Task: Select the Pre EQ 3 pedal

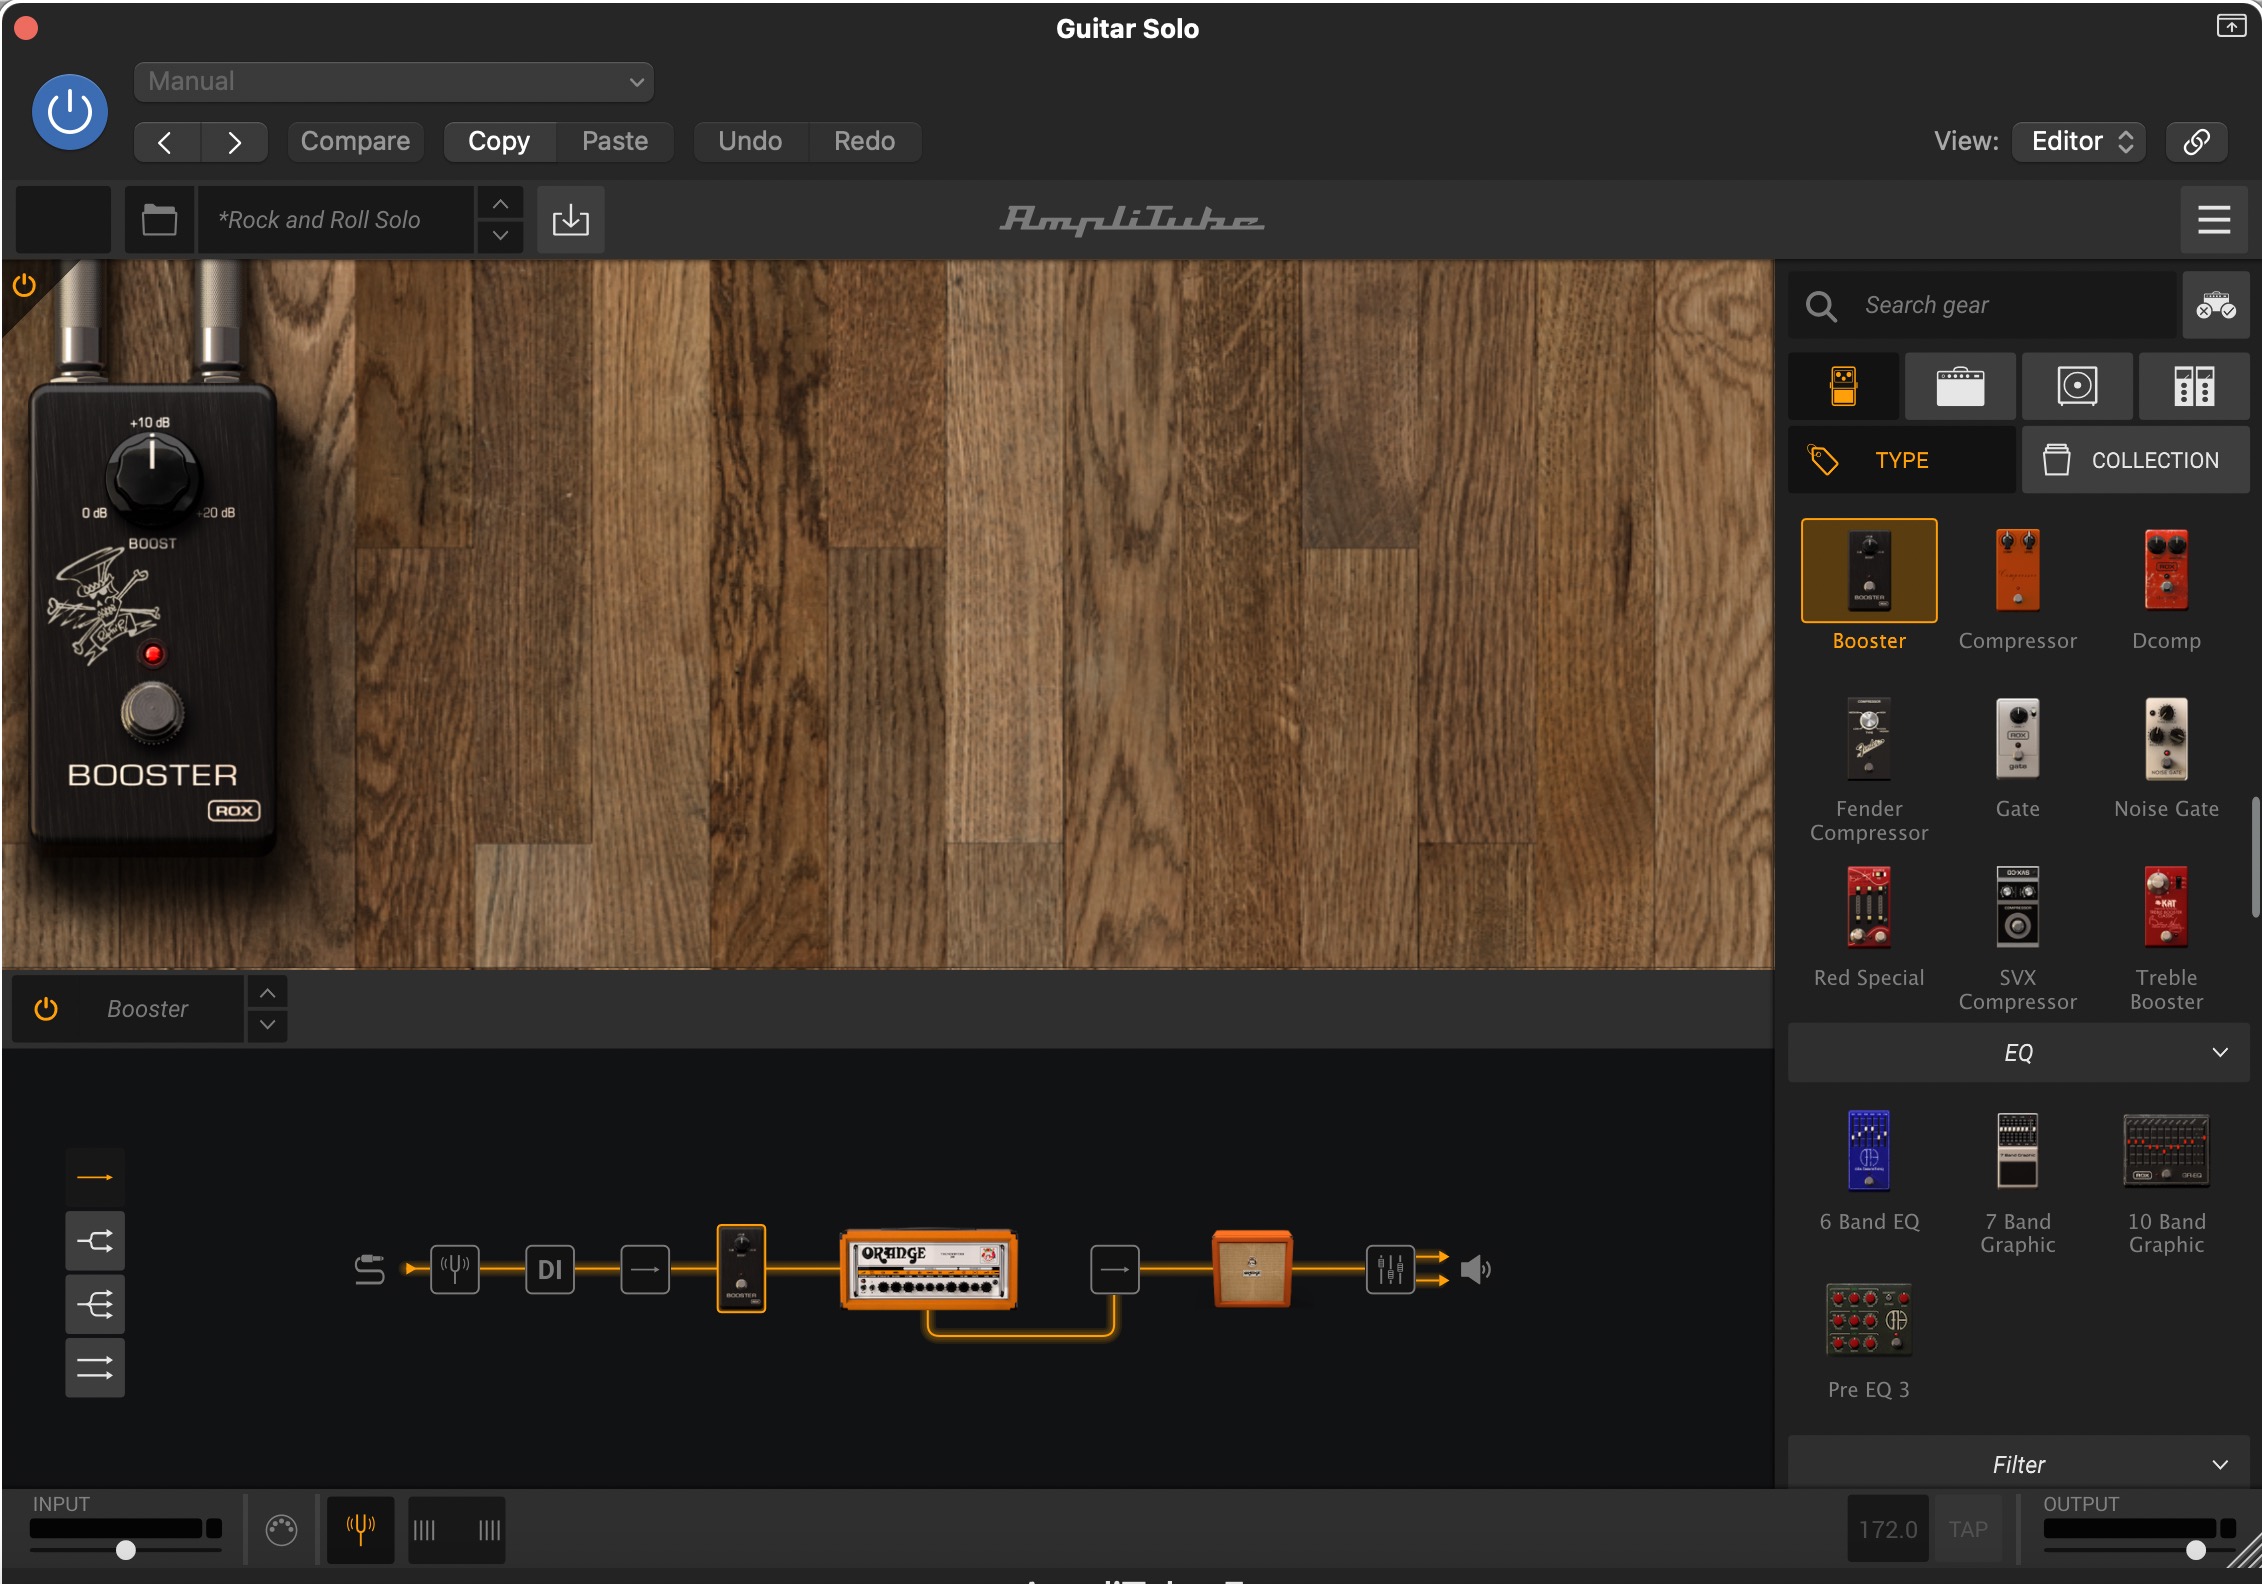Action: [1869, 1320]
